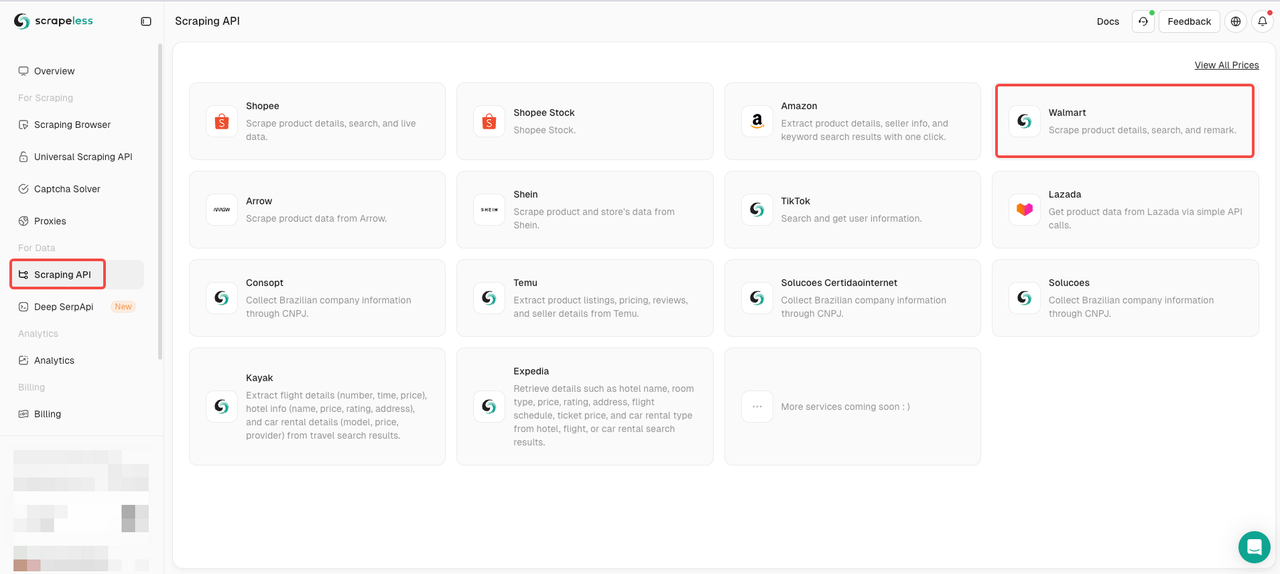Click the Solucoes Certidaointernet logo icon
Screen dimensions: 1280x574
pyautogui.click(x=757, y=298)
